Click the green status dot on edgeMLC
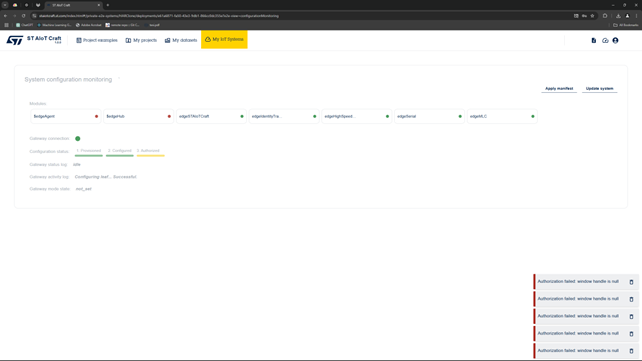Viewport: 642px width, 361px height. click(533, 116)
